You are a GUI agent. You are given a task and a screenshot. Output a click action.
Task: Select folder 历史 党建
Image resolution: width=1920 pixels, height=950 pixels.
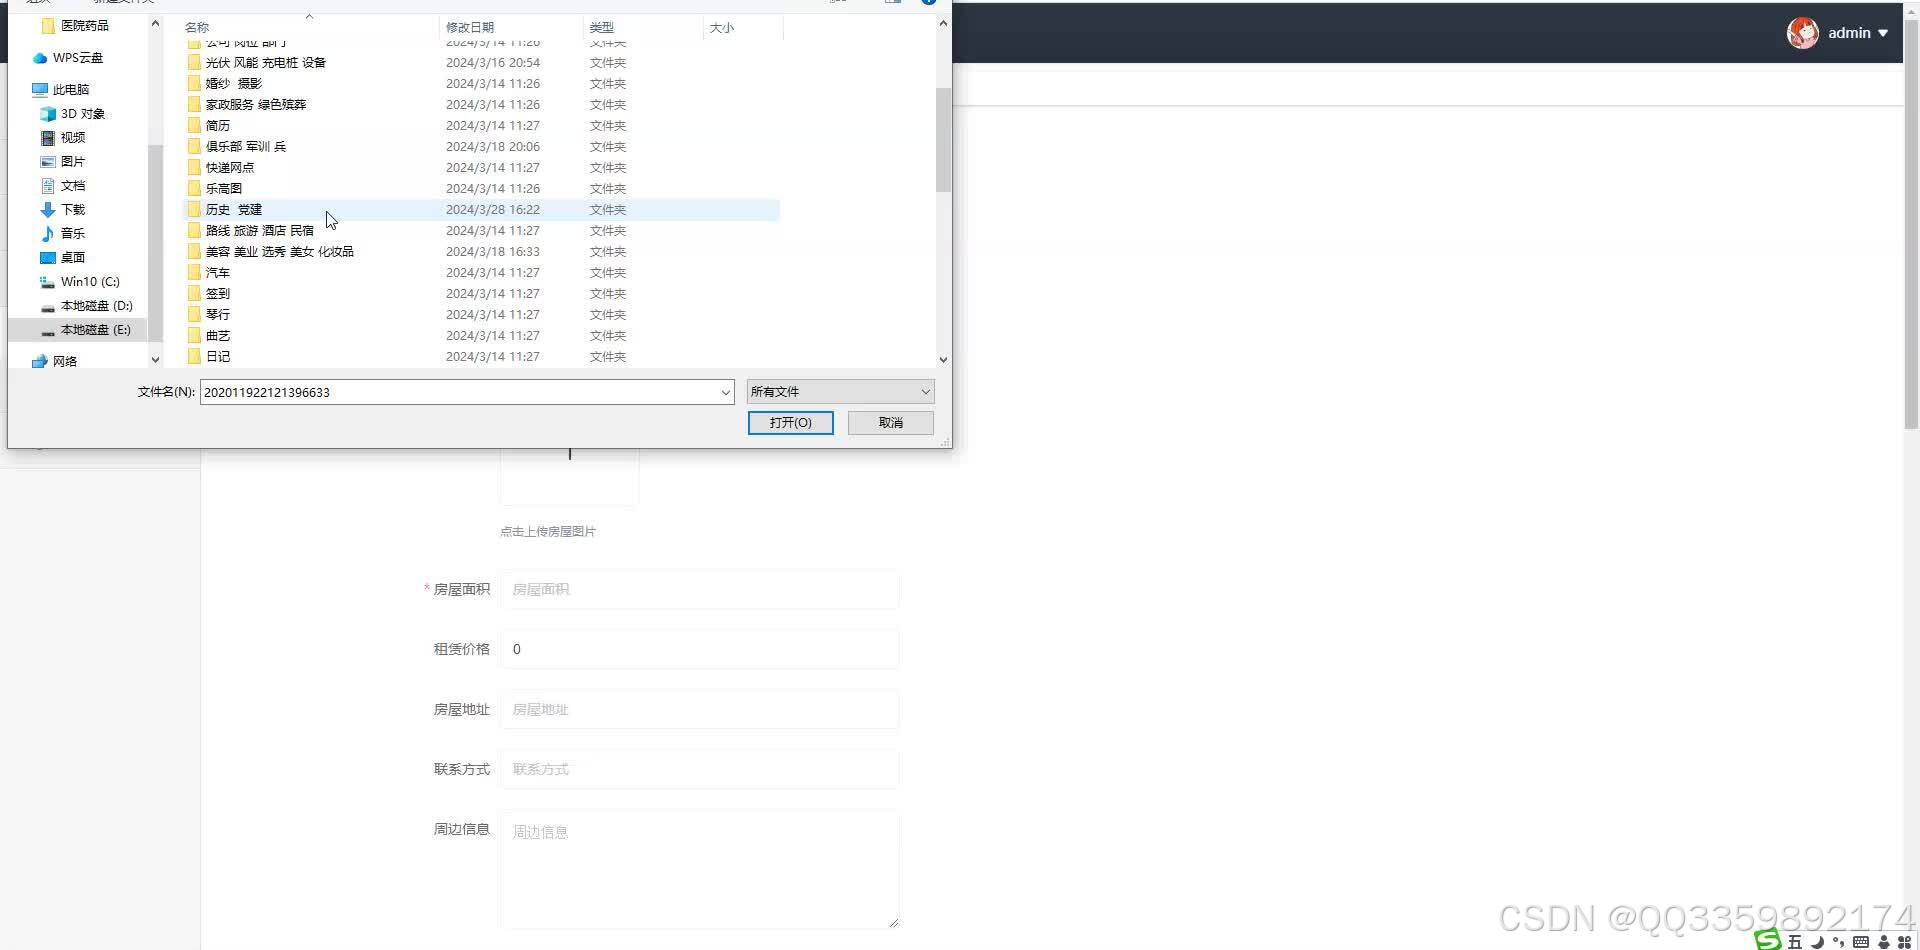point(233,209)
